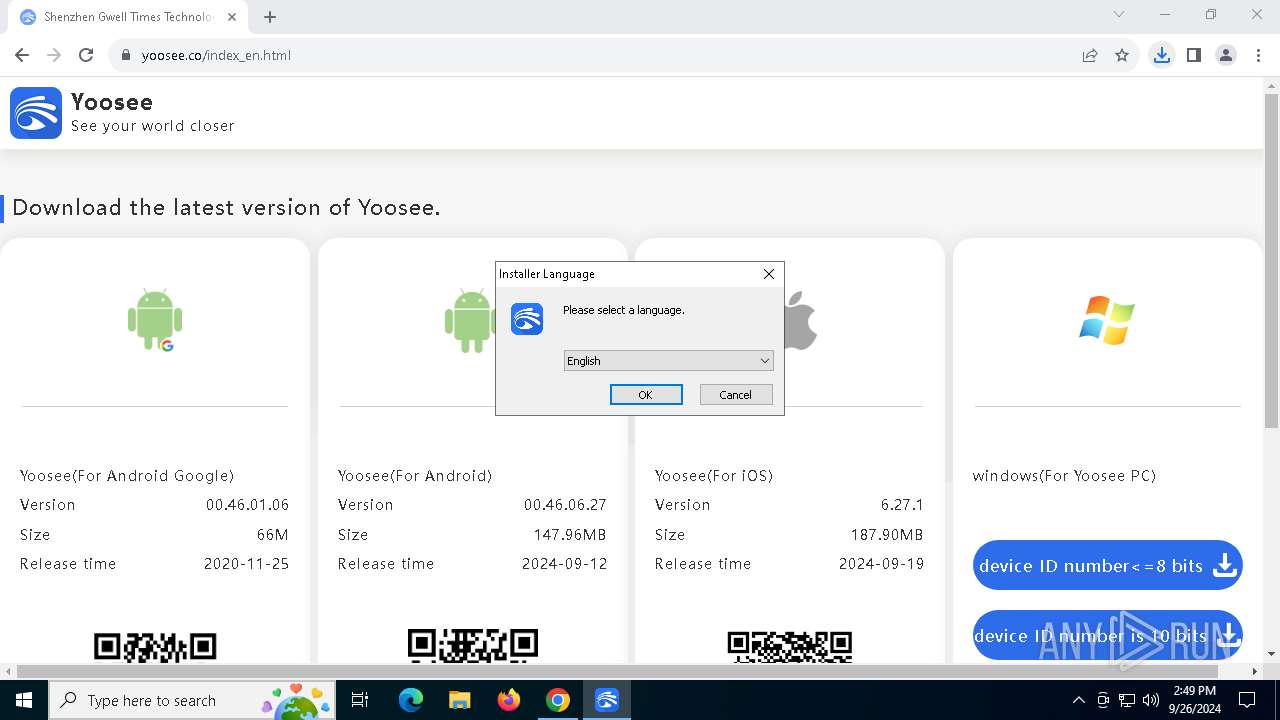Open Task View in taskbar
The width and height of the screenshot is (1280, 720).
360,700
